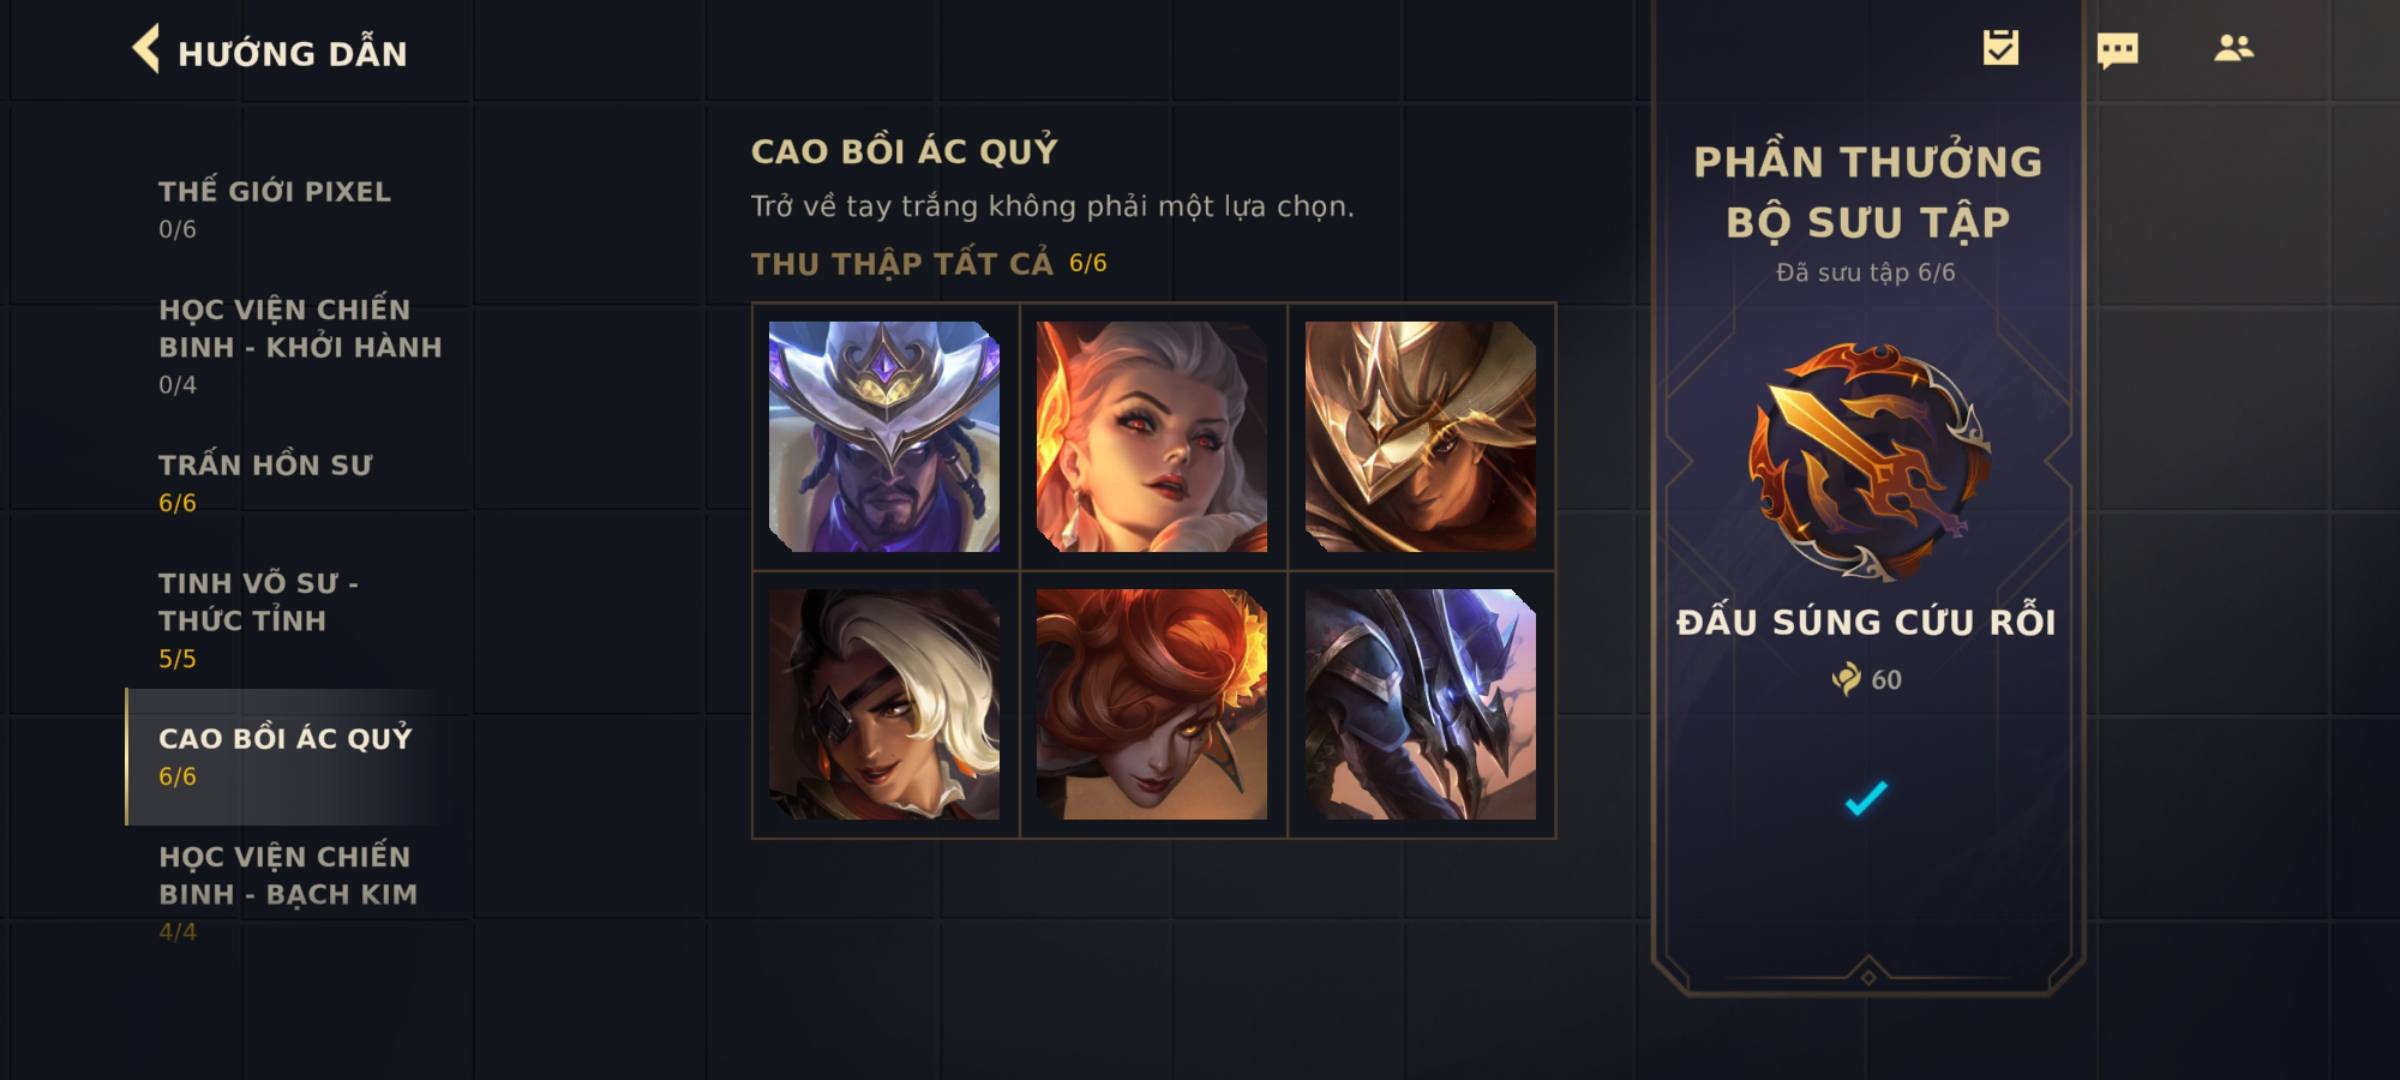Select the golden armored hat skin portrait
This screenshot has height=1080, width=2400.
pos(1420,436)
